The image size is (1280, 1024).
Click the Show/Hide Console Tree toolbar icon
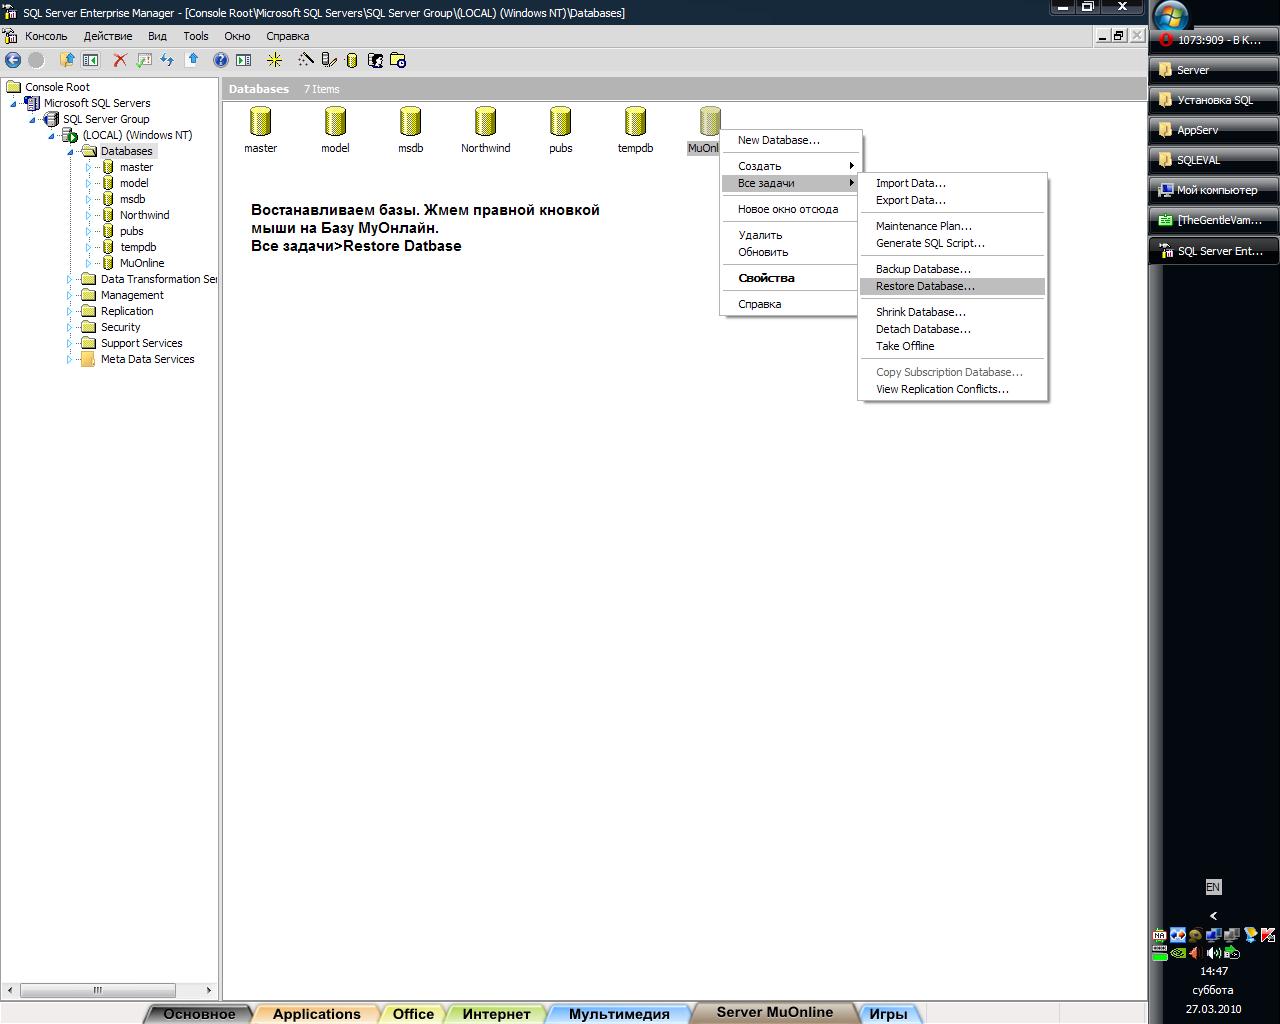tap(90, 60)
